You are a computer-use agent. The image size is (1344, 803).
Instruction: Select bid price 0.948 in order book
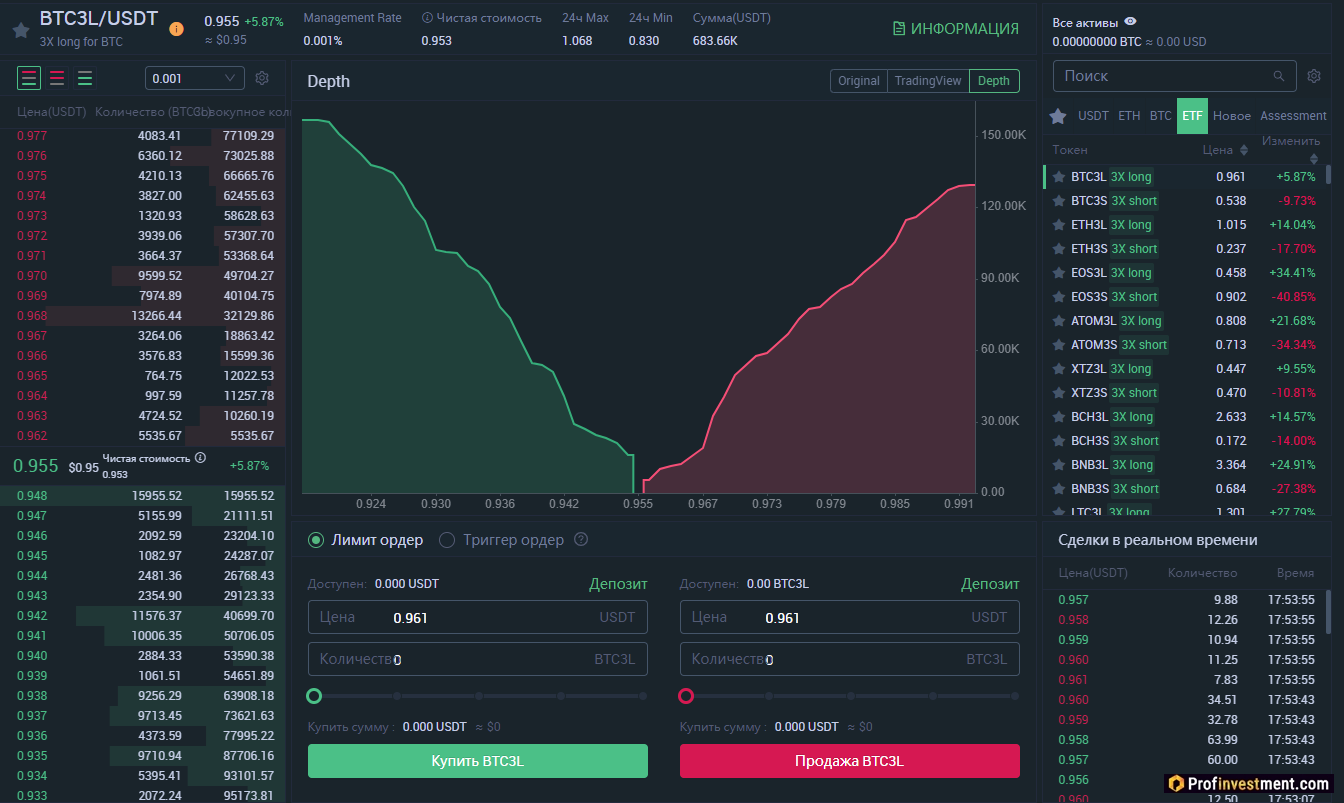[x=32, y=496]
